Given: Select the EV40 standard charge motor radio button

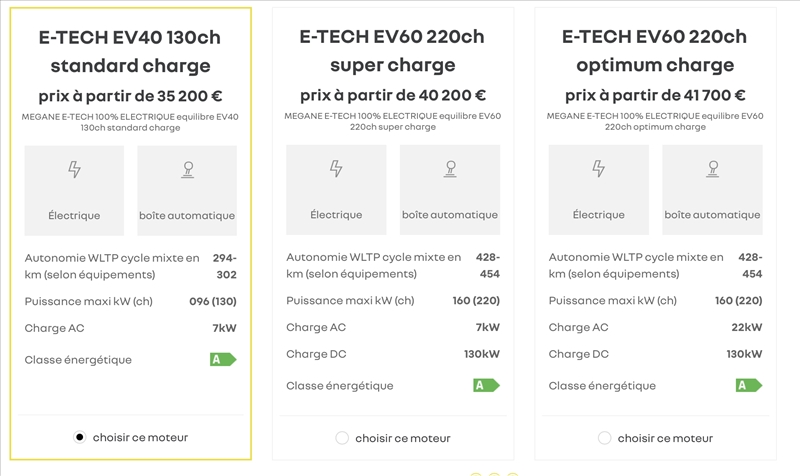Looking at the screenshot, I should click(80, 437).
